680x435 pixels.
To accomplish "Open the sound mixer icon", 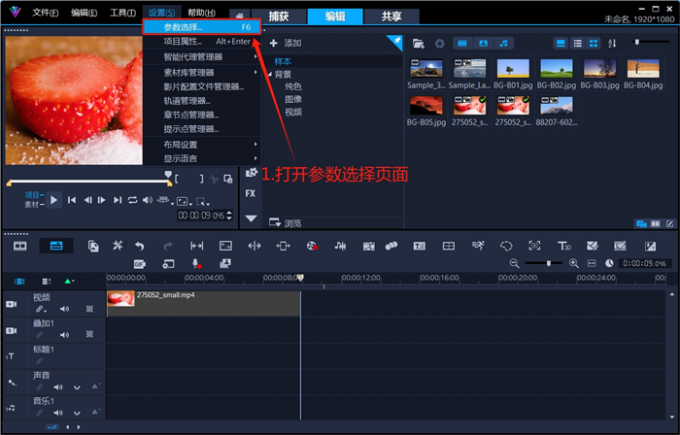I will 340,246.
